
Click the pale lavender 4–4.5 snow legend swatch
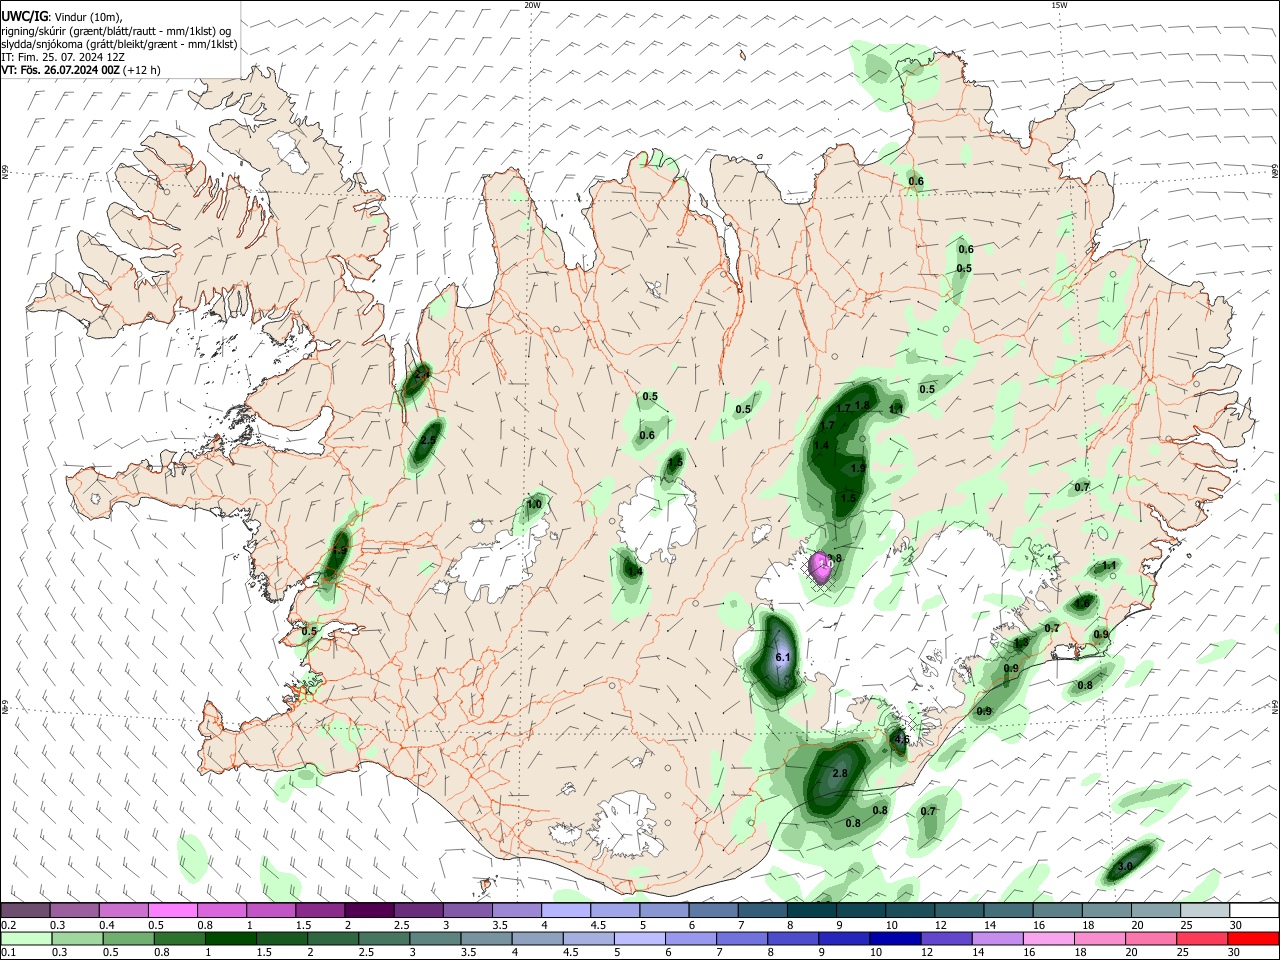coord(566,911)
